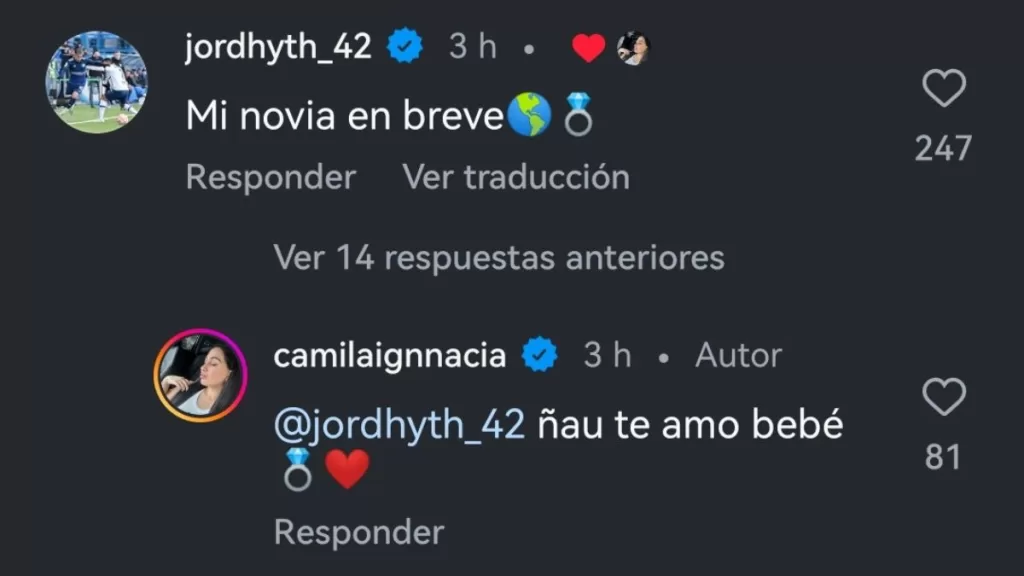Click the red heart liked-by-author icon
The height and width of the screenshot is (576, 1024).
click(x=588, y=48)
